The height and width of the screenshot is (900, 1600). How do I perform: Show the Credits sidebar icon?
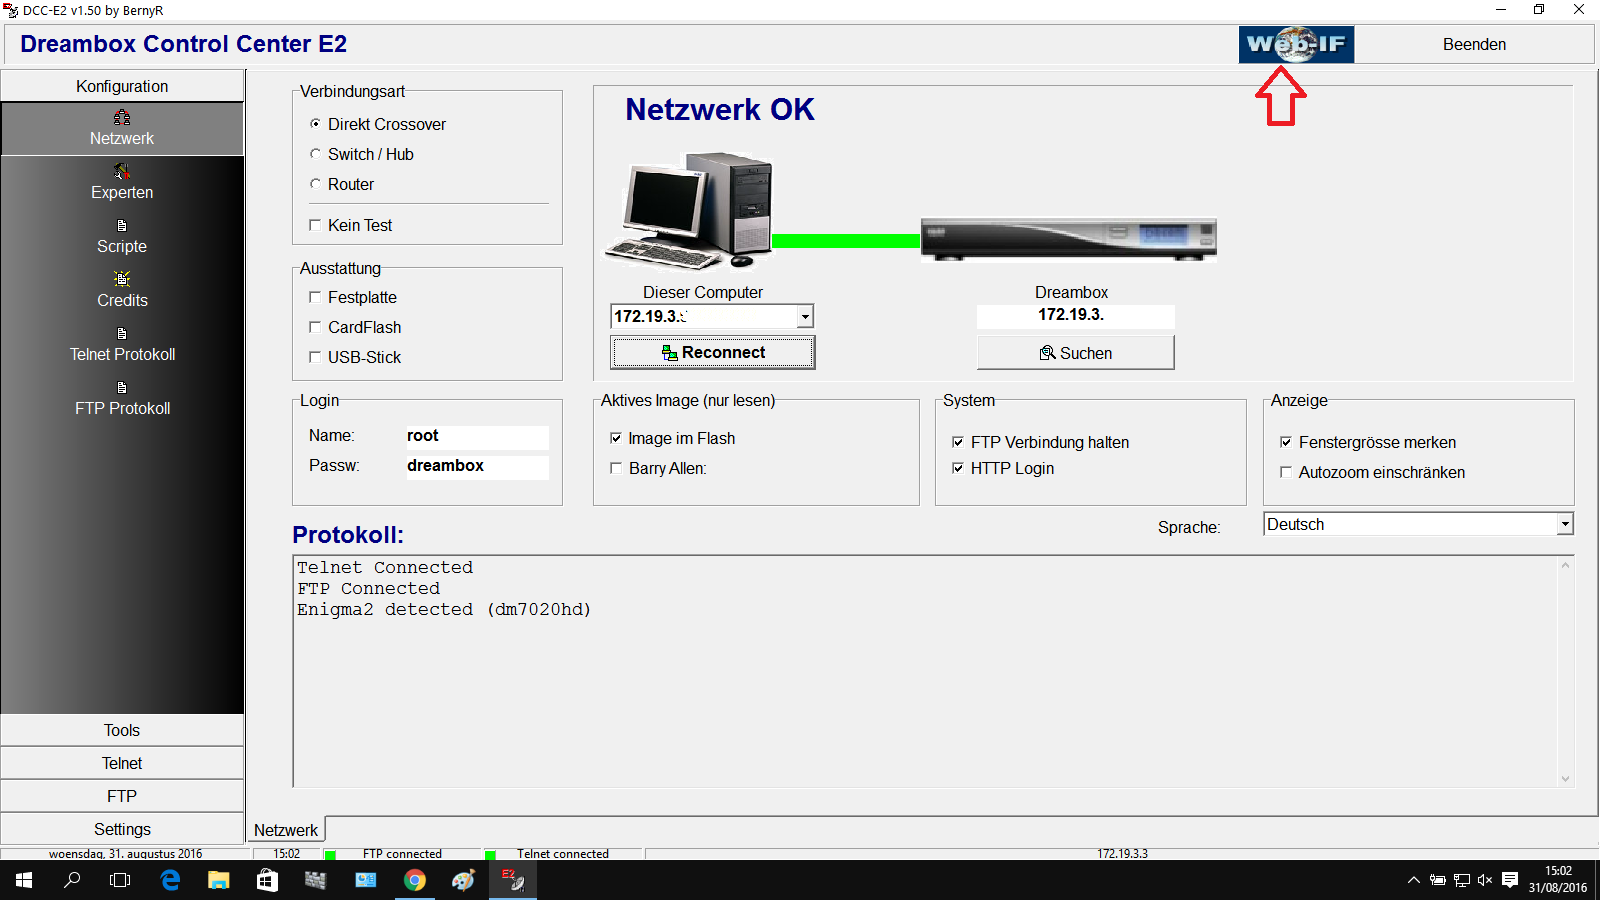[x=122, y=279]
